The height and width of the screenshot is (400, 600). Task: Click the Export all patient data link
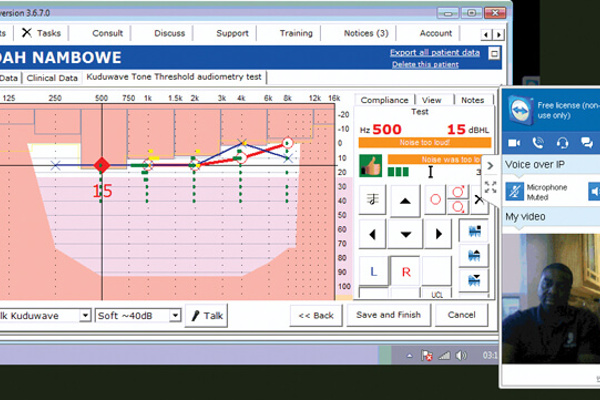click(x=434, y=51)
